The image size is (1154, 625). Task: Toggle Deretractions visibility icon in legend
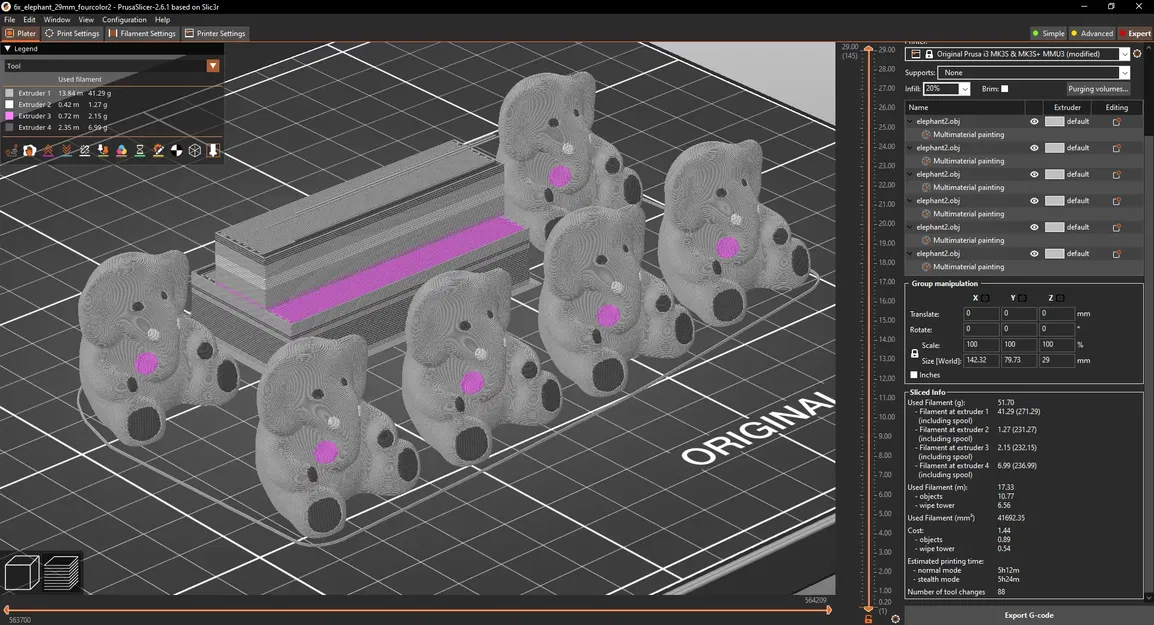point(66,150)
